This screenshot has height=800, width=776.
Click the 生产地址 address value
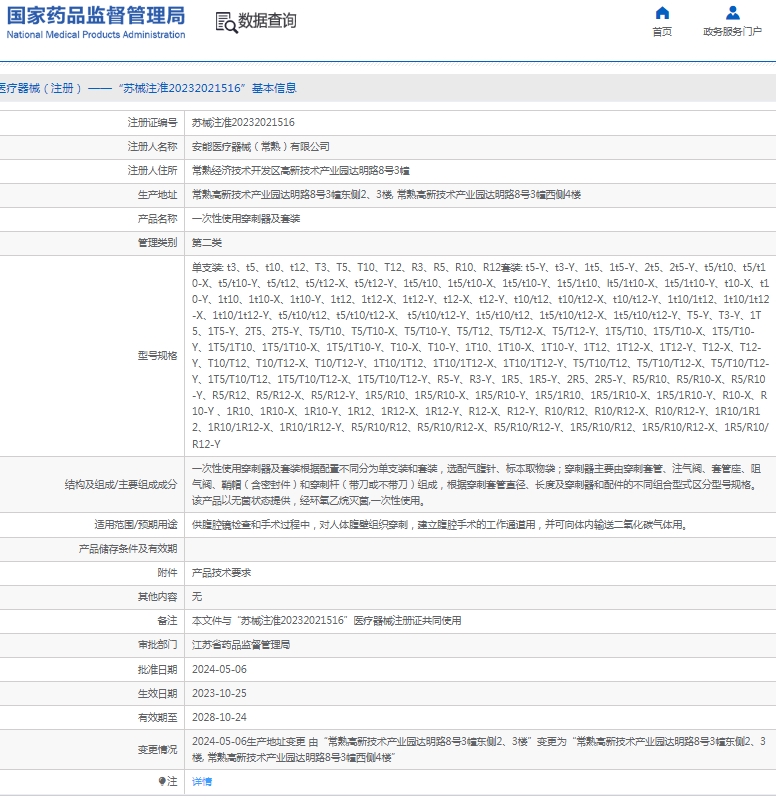click(x=386, y=194)
